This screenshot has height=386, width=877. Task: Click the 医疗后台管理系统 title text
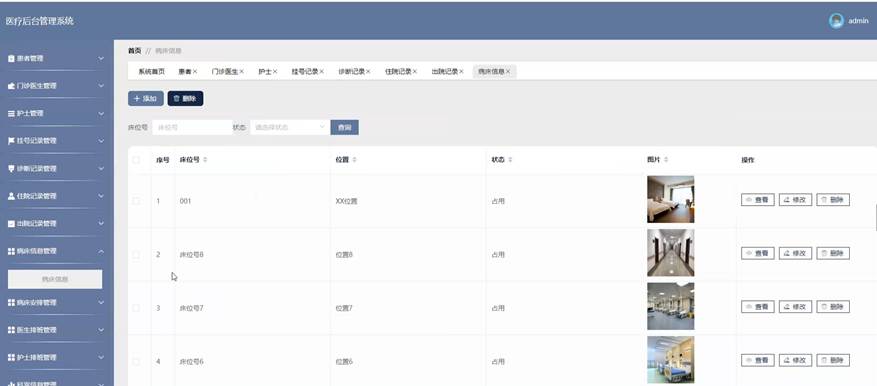(40, 21)
